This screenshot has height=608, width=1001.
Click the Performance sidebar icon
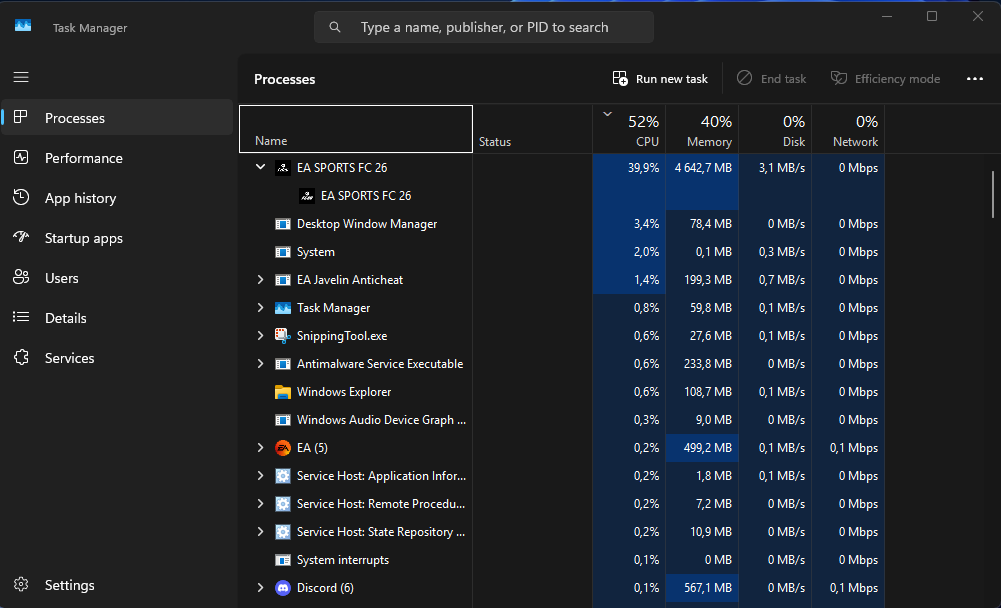pyautogui.click(x=21, y=157)
